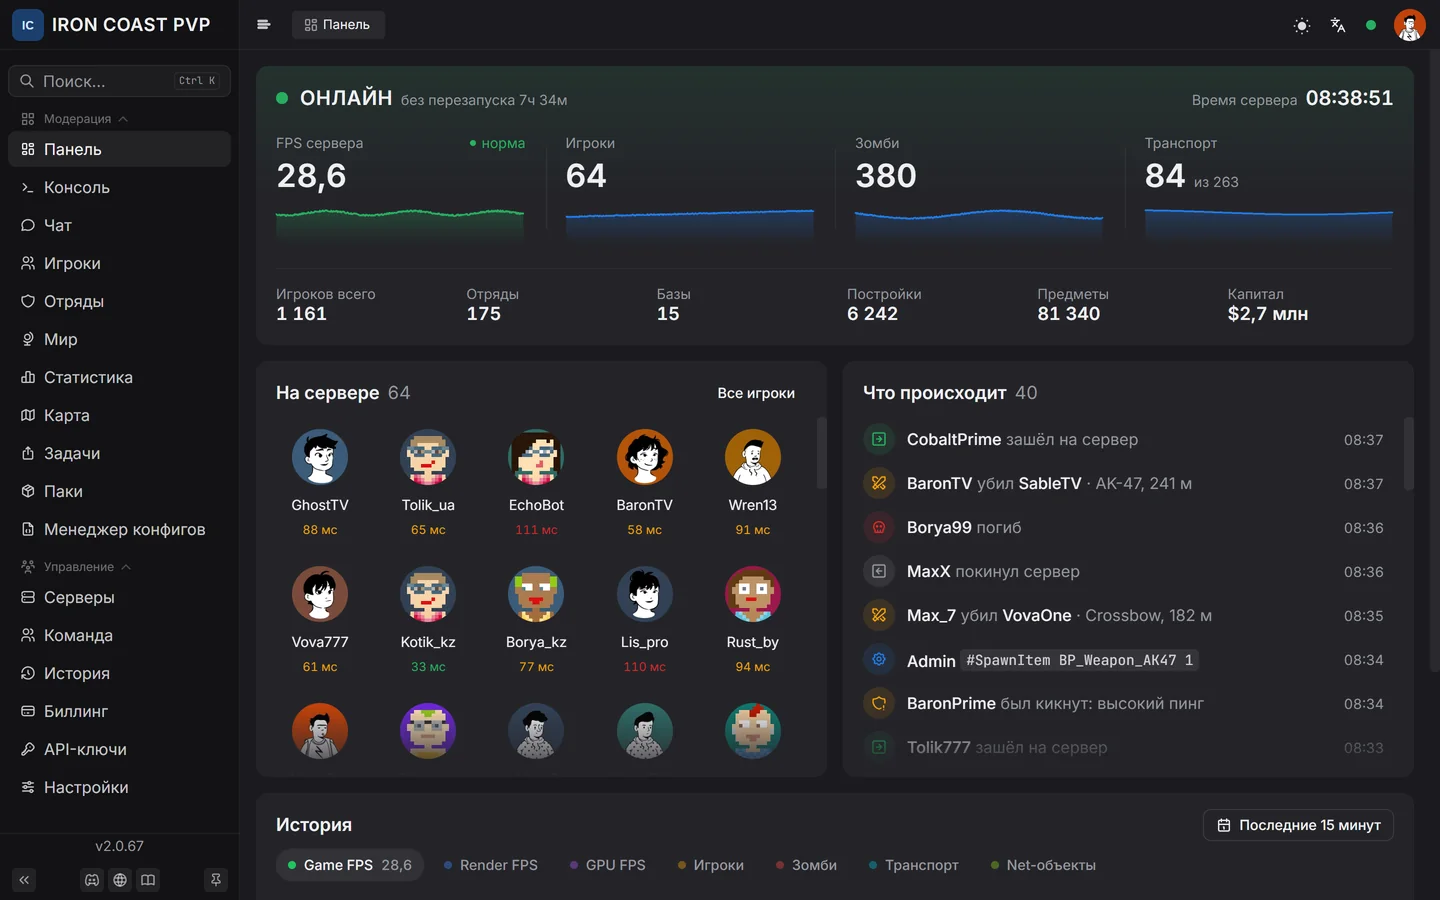Toggle the Зомби chart series
The height and width of the screenshot is (900, 1440).
pos(806,865)
